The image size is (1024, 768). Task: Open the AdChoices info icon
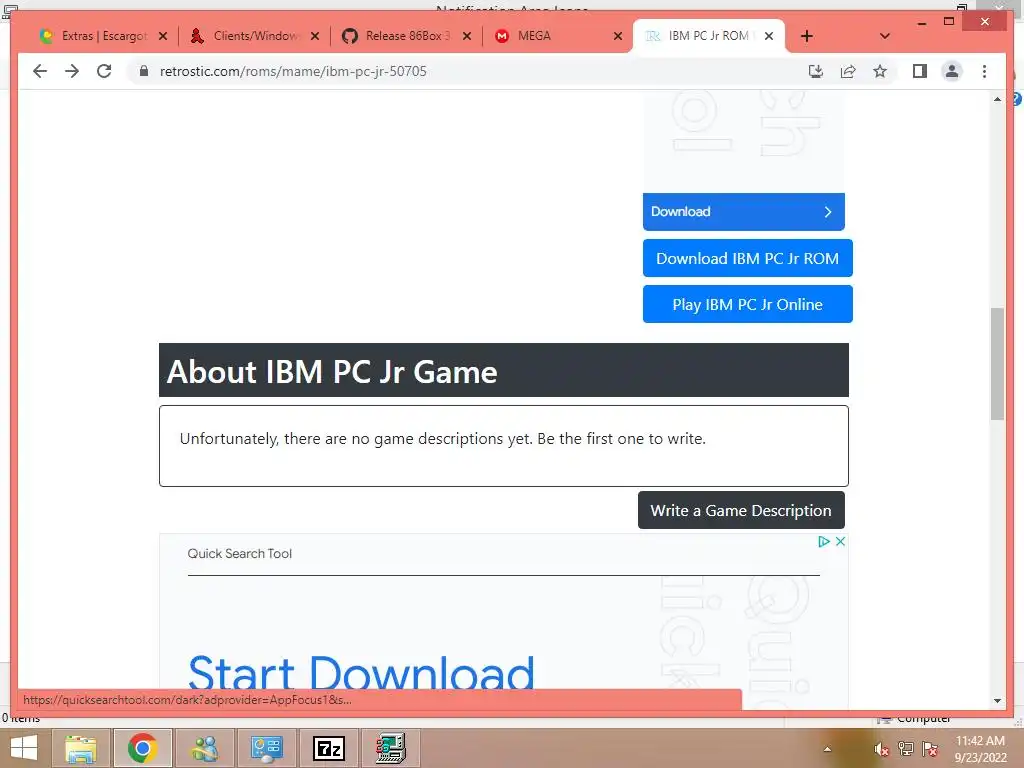pos(824,541)
